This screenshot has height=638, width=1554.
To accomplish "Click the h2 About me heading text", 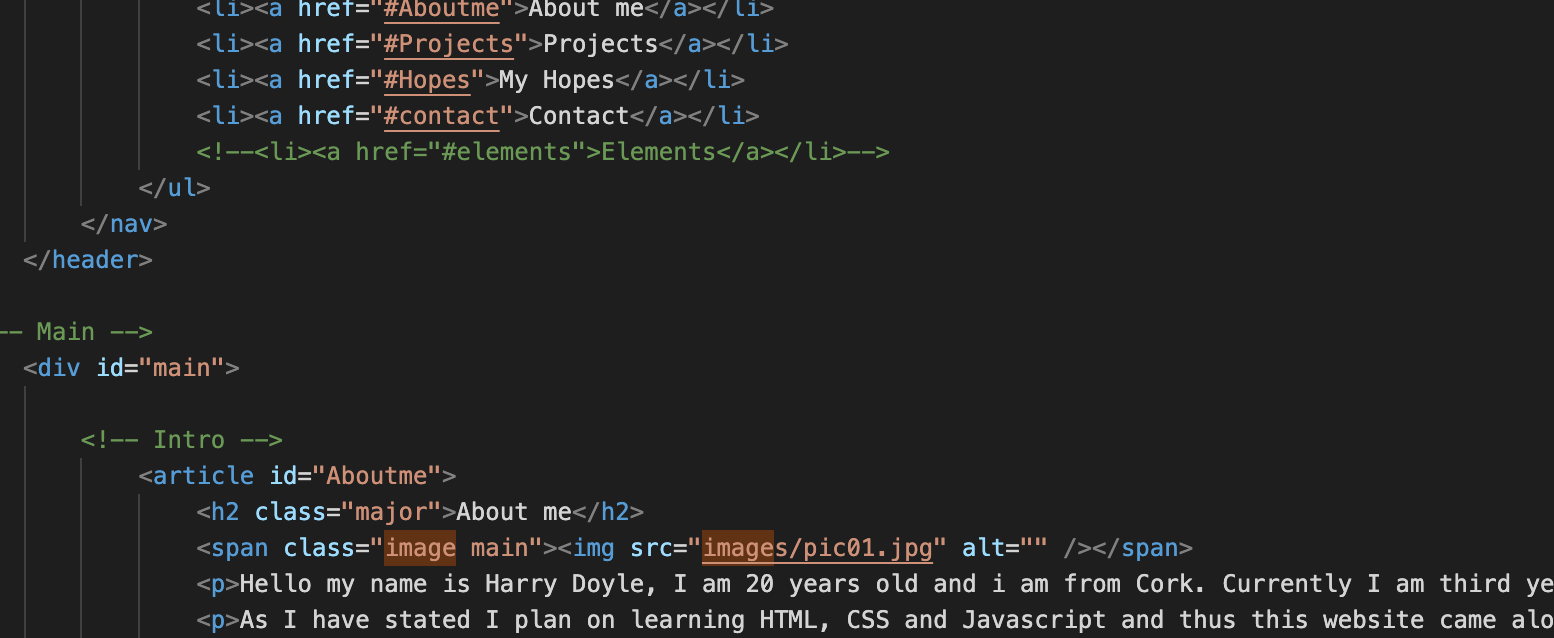I will click(514, 512).
